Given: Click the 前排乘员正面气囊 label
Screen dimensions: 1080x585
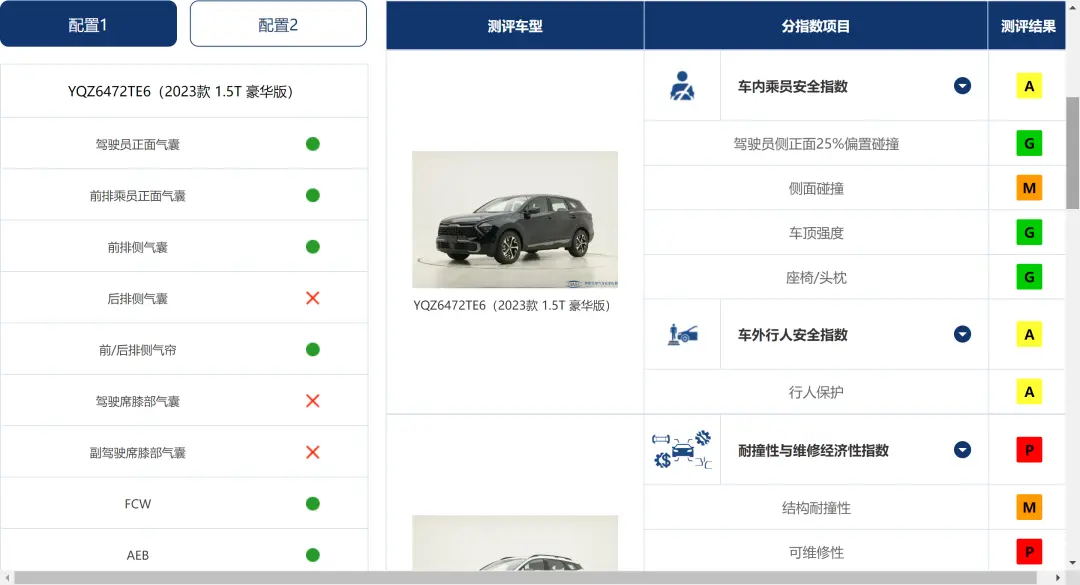Looking at the screenshot, I should coord(138,196).
